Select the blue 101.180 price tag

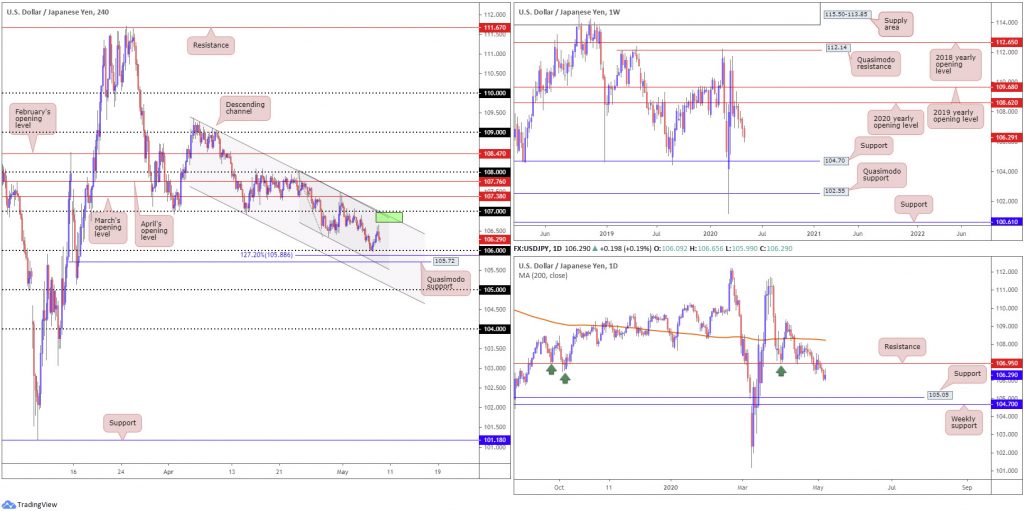493,440
